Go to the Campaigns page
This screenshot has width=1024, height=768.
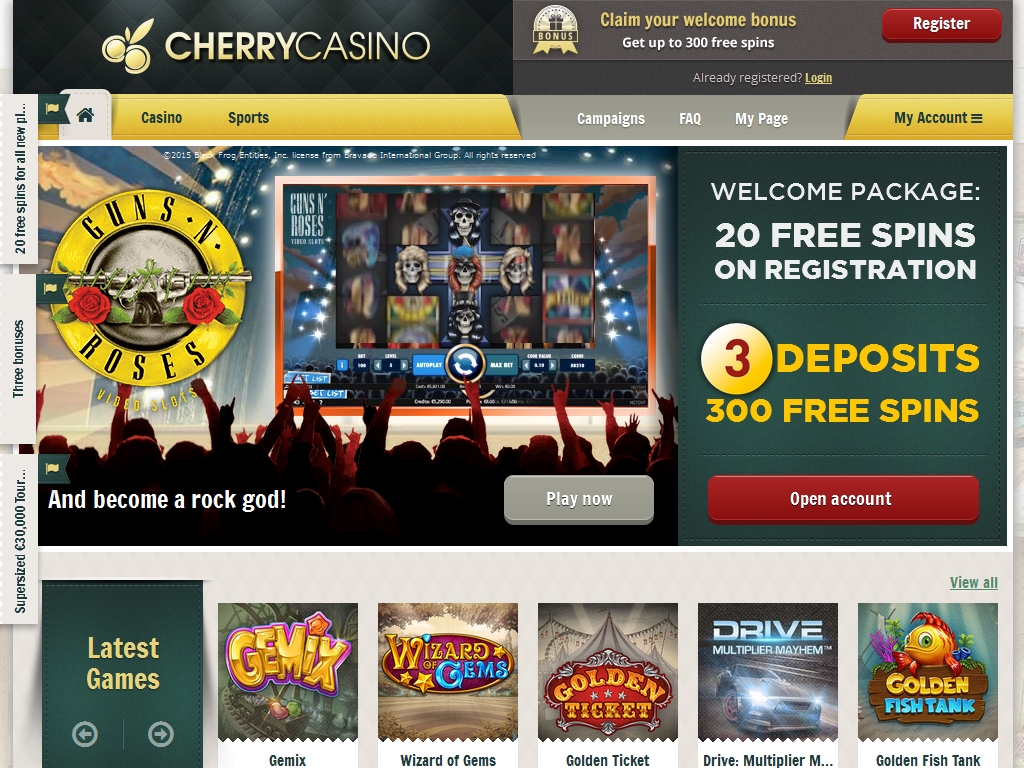pyautogui.click(x=611, y=119)
